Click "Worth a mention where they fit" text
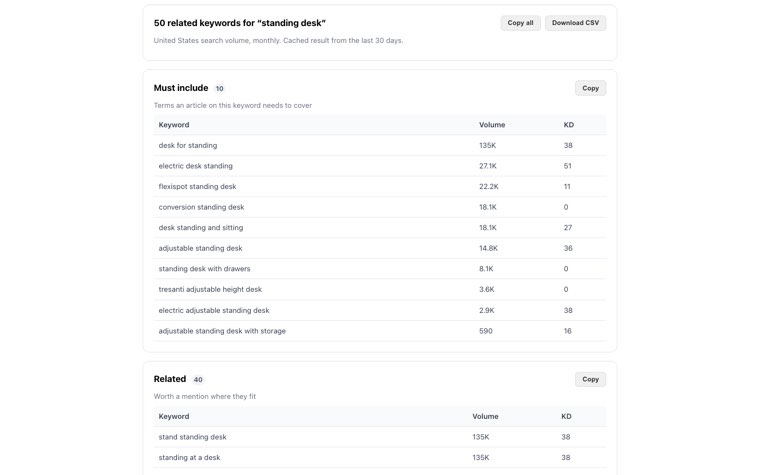The height and width of the screenshot is (475, 760). (205, 396)
